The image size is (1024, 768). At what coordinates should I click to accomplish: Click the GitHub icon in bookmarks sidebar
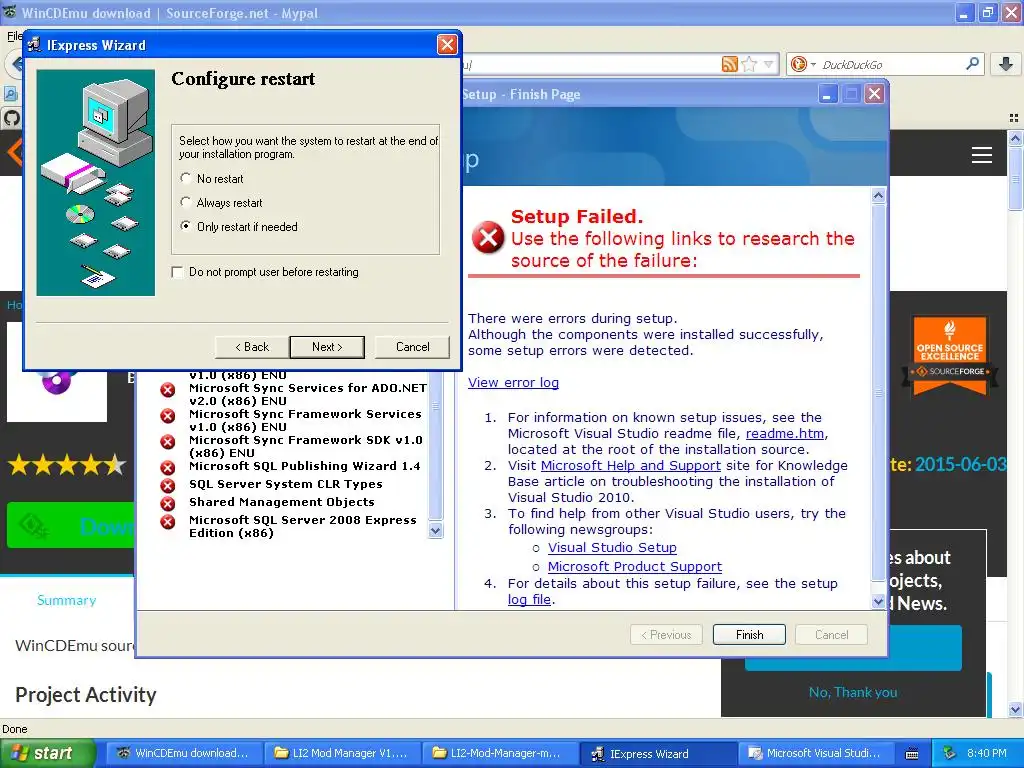(12, 118)
